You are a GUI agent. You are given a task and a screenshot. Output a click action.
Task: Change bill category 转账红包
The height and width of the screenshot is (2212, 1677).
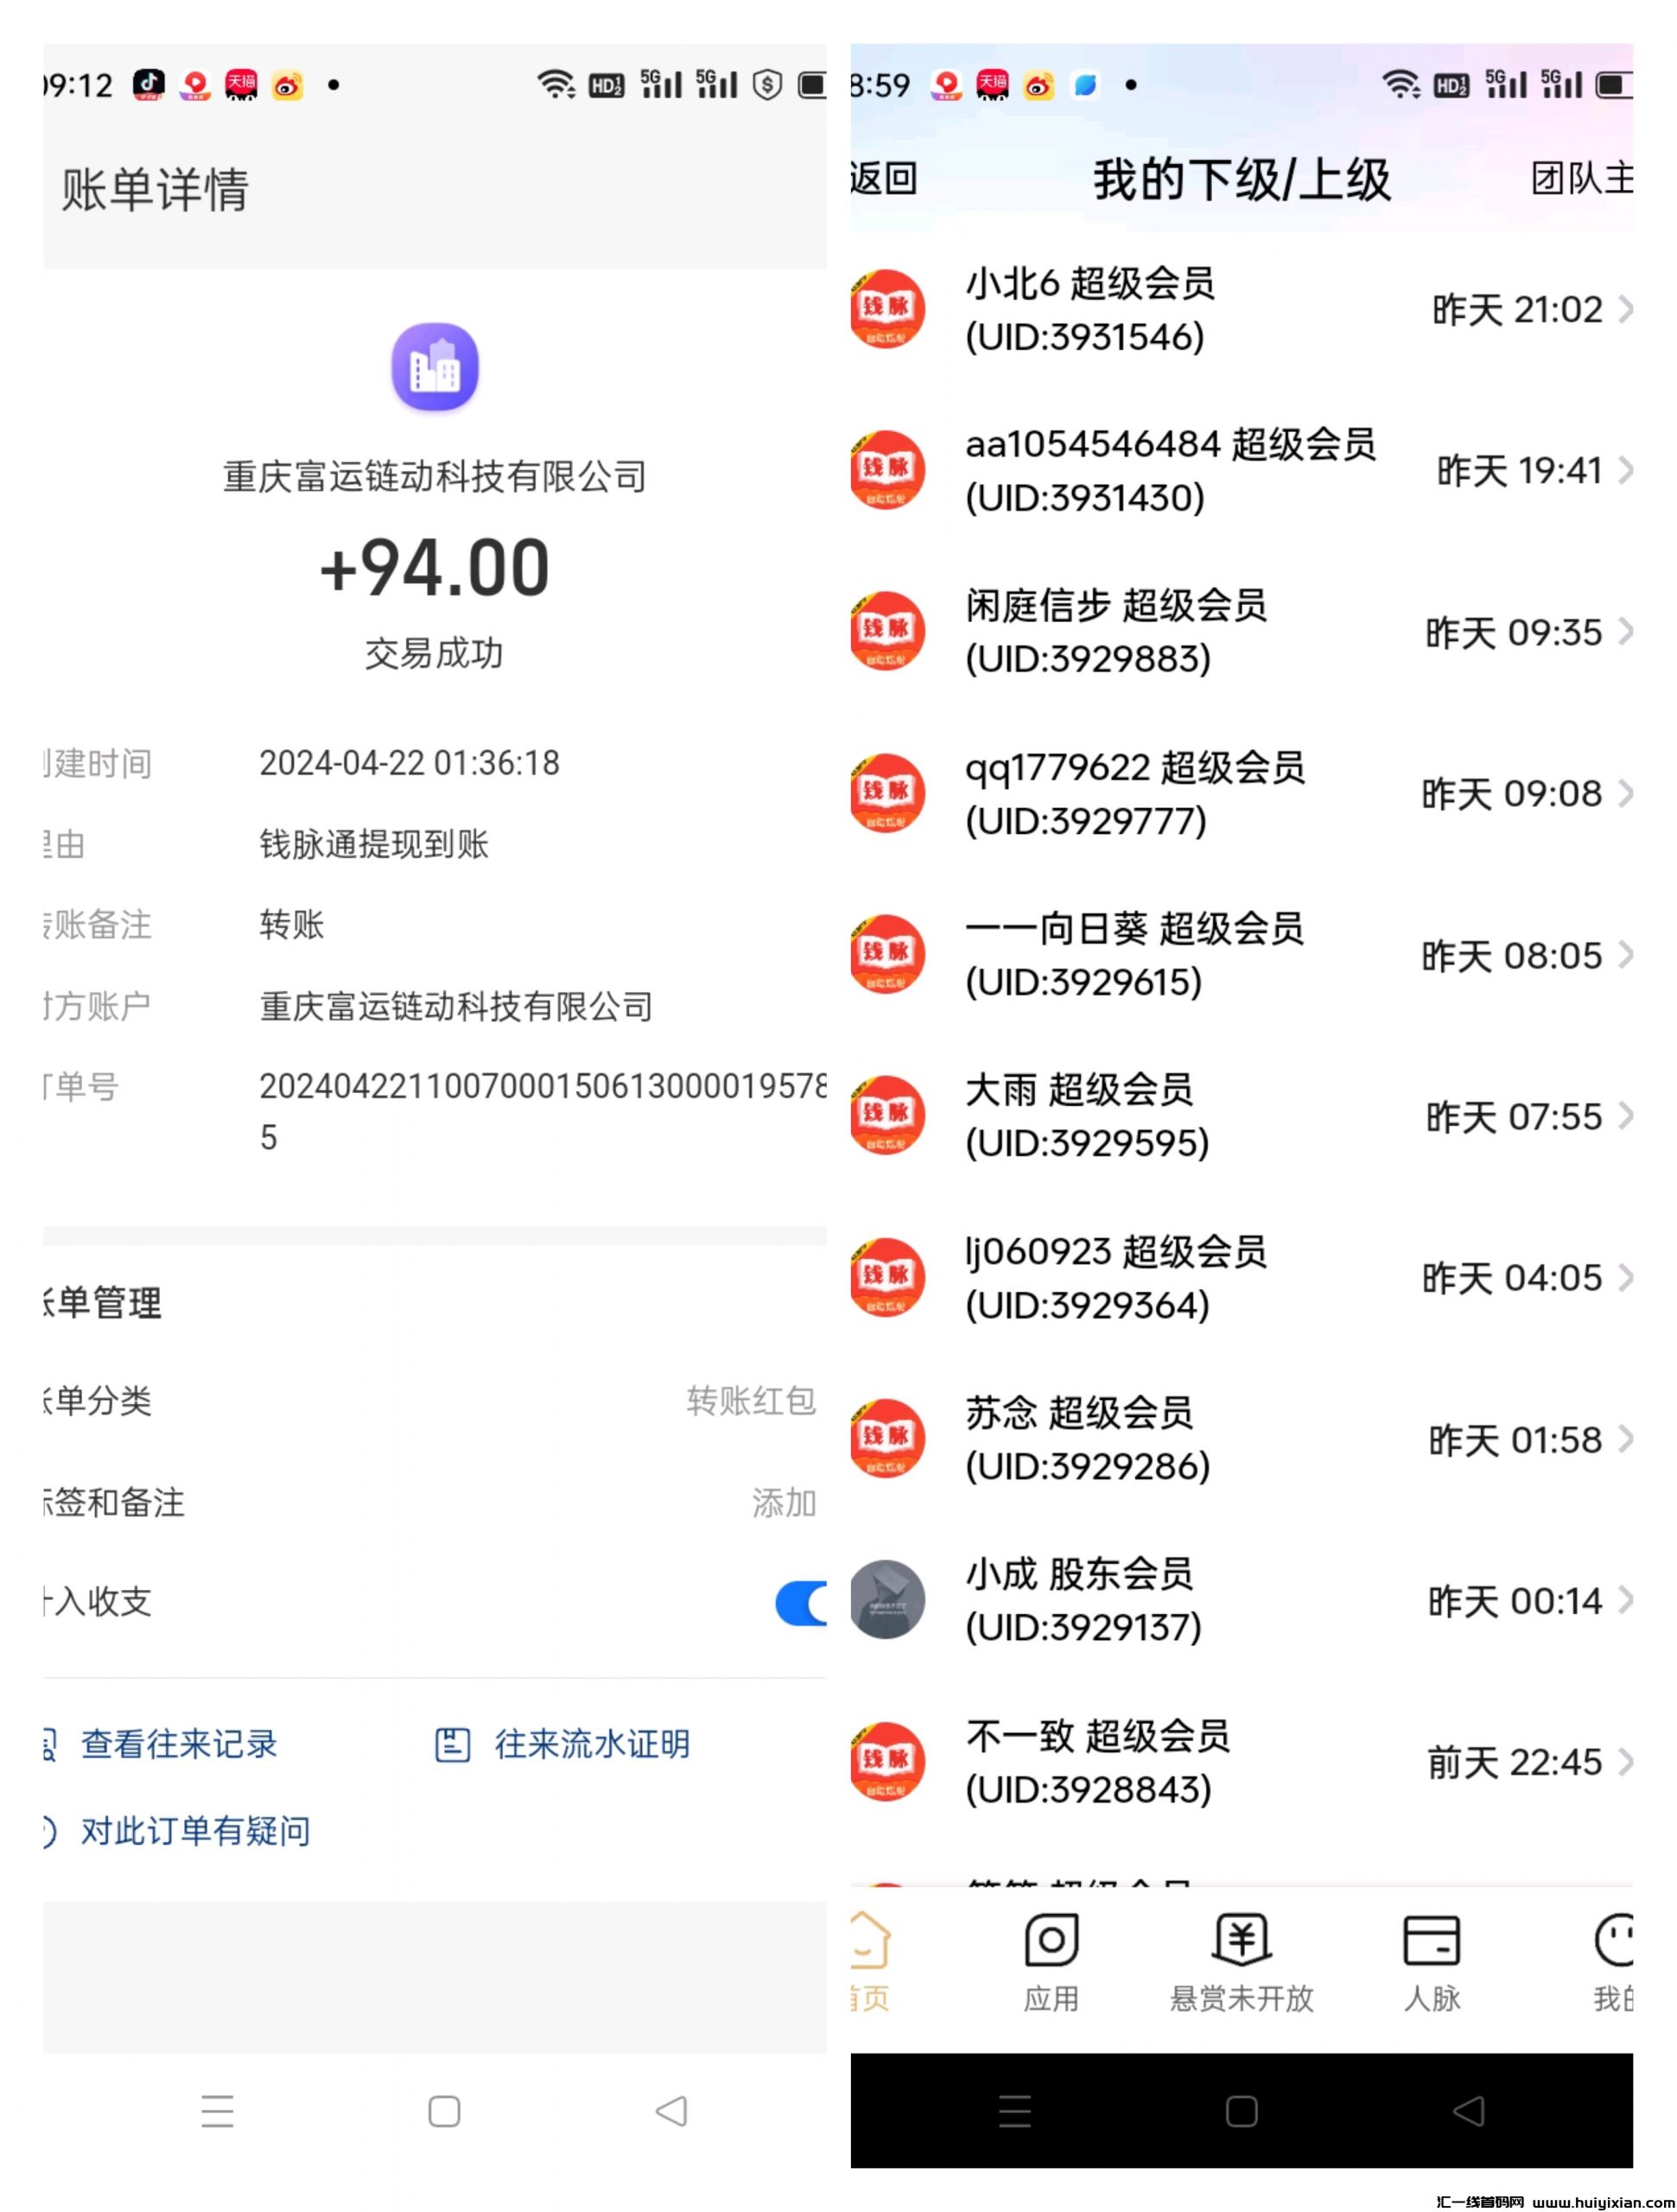[x=750, y=1401]
